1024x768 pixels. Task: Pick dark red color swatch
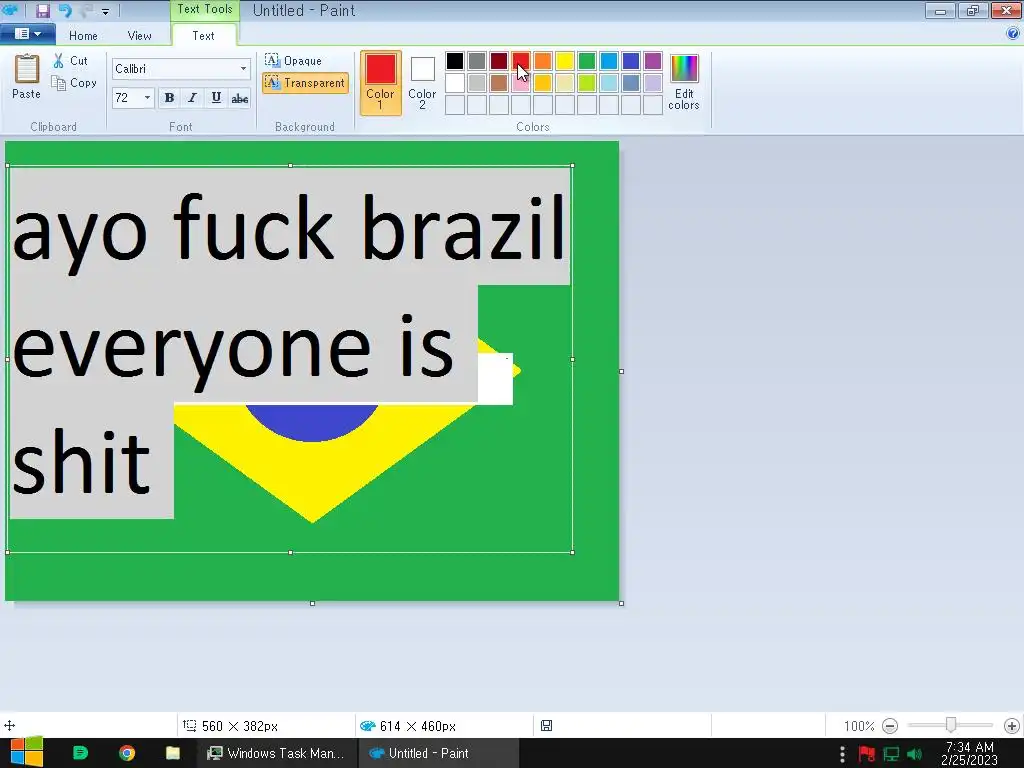[x=499, y=61]
